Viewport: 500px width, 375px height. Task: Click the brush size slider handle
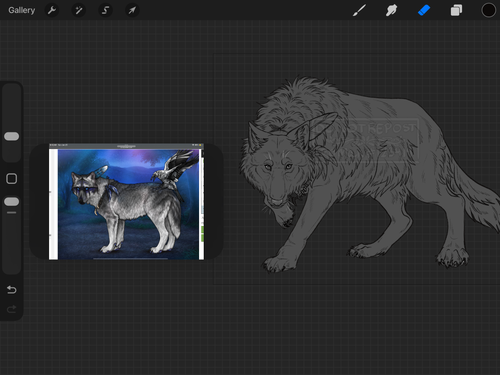[x=12, y=136]
